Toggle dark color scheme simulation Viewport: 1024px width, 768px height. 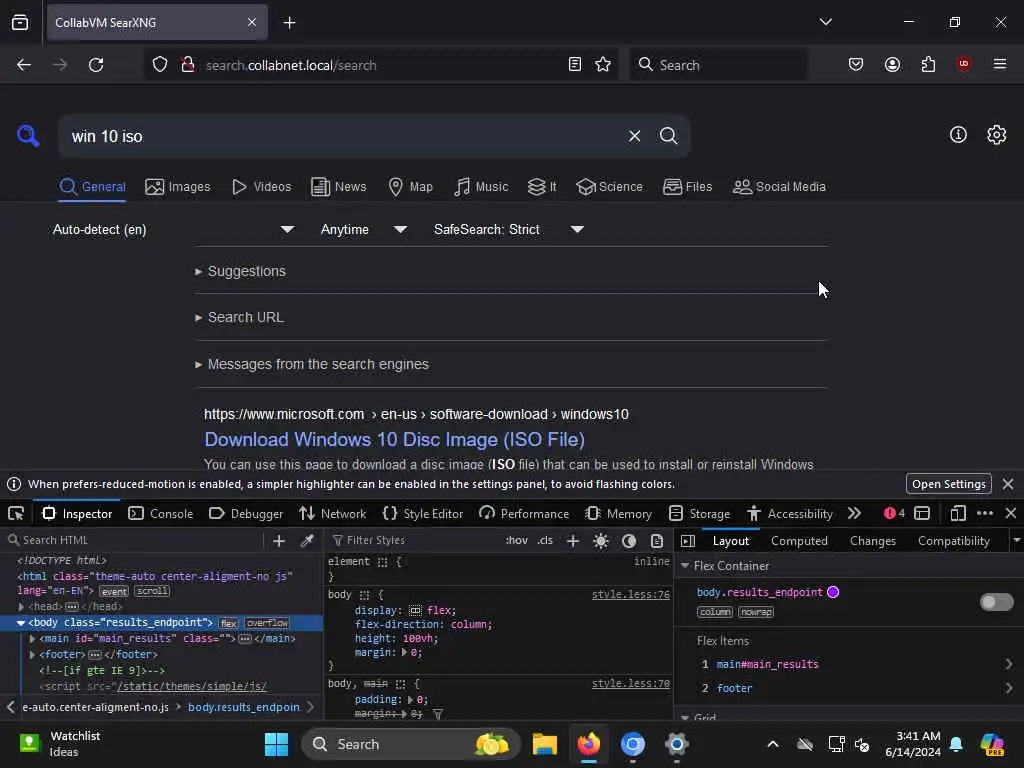pos(629,541)
